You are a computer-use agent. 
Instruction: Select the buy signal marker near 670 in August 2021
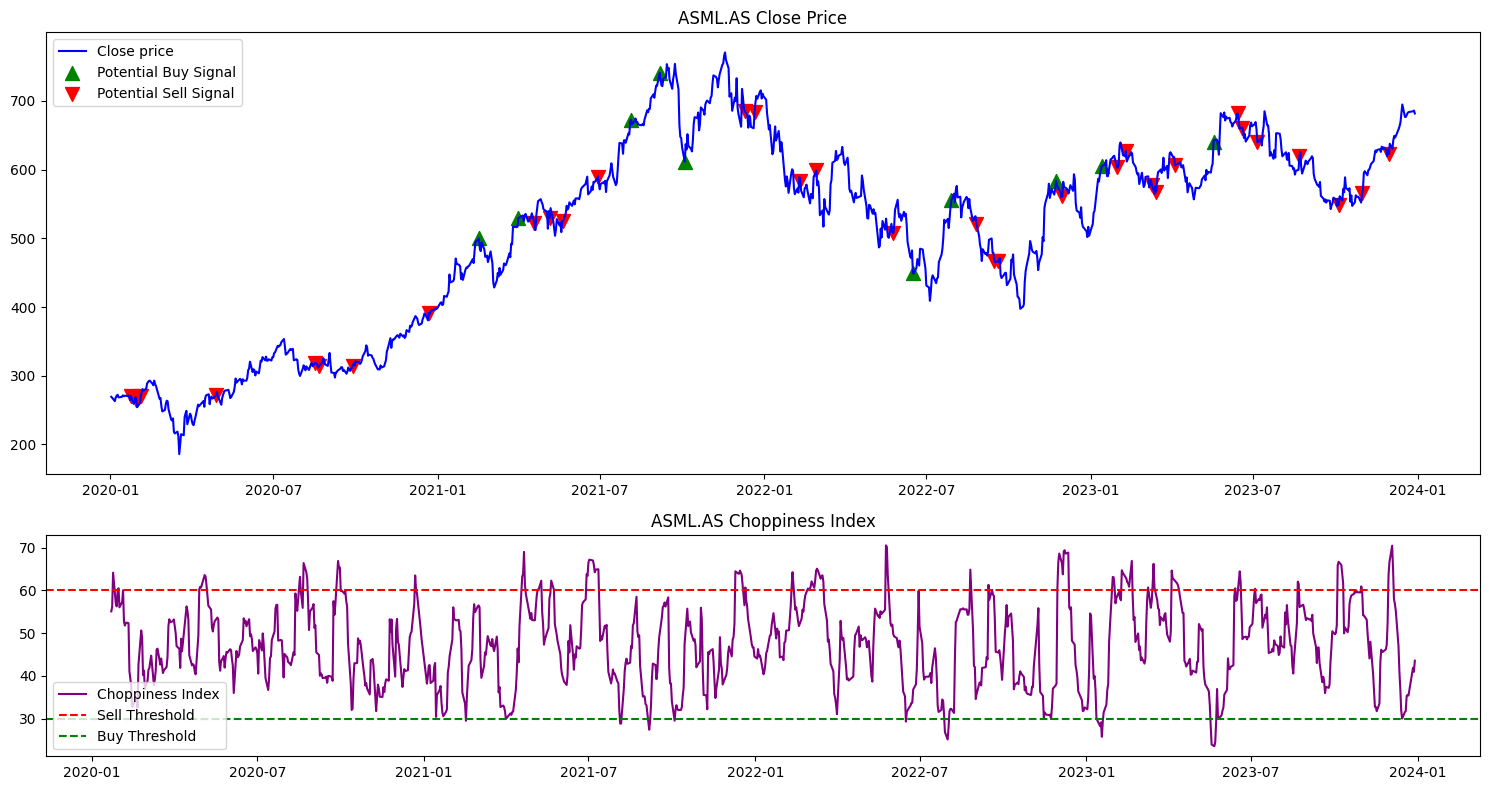[631, 120]
